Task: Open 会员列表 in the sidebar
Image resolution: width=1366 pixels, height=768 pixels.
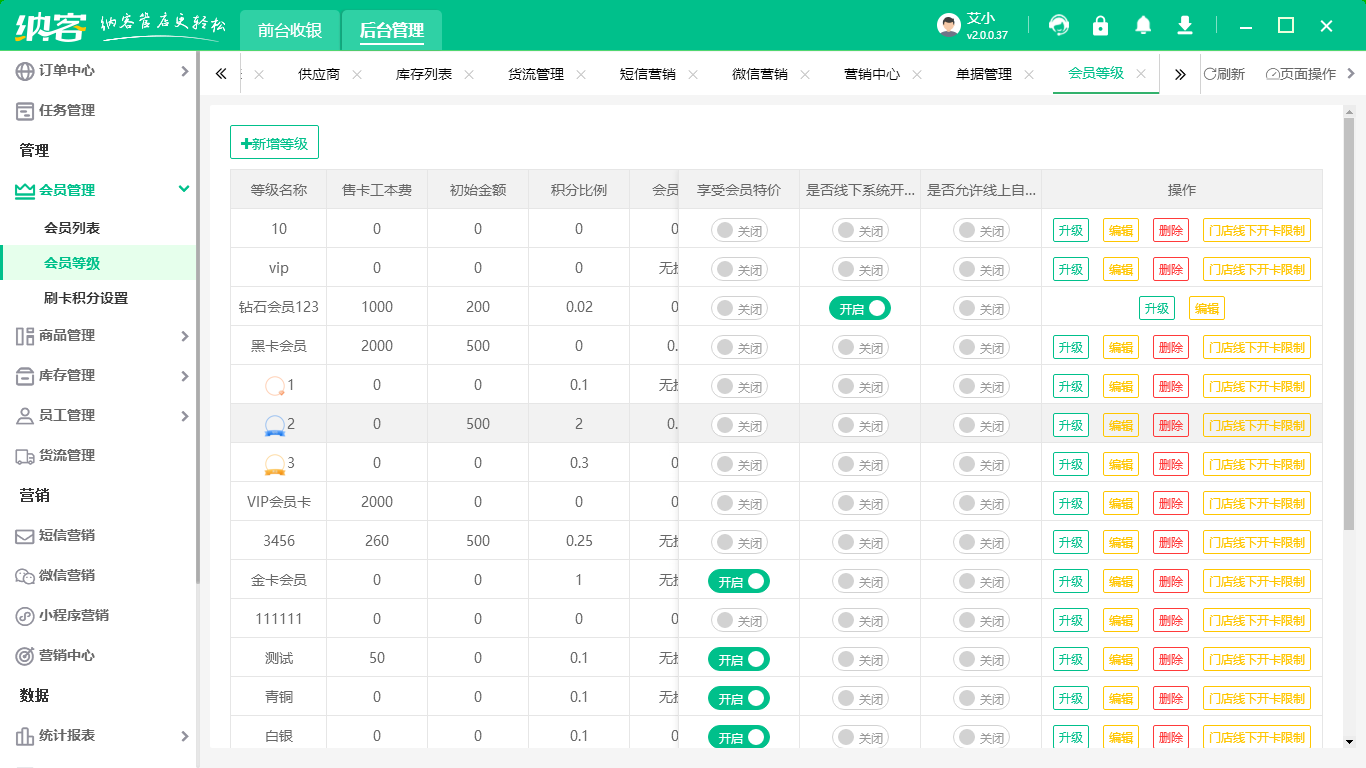Action: [72, 228]
